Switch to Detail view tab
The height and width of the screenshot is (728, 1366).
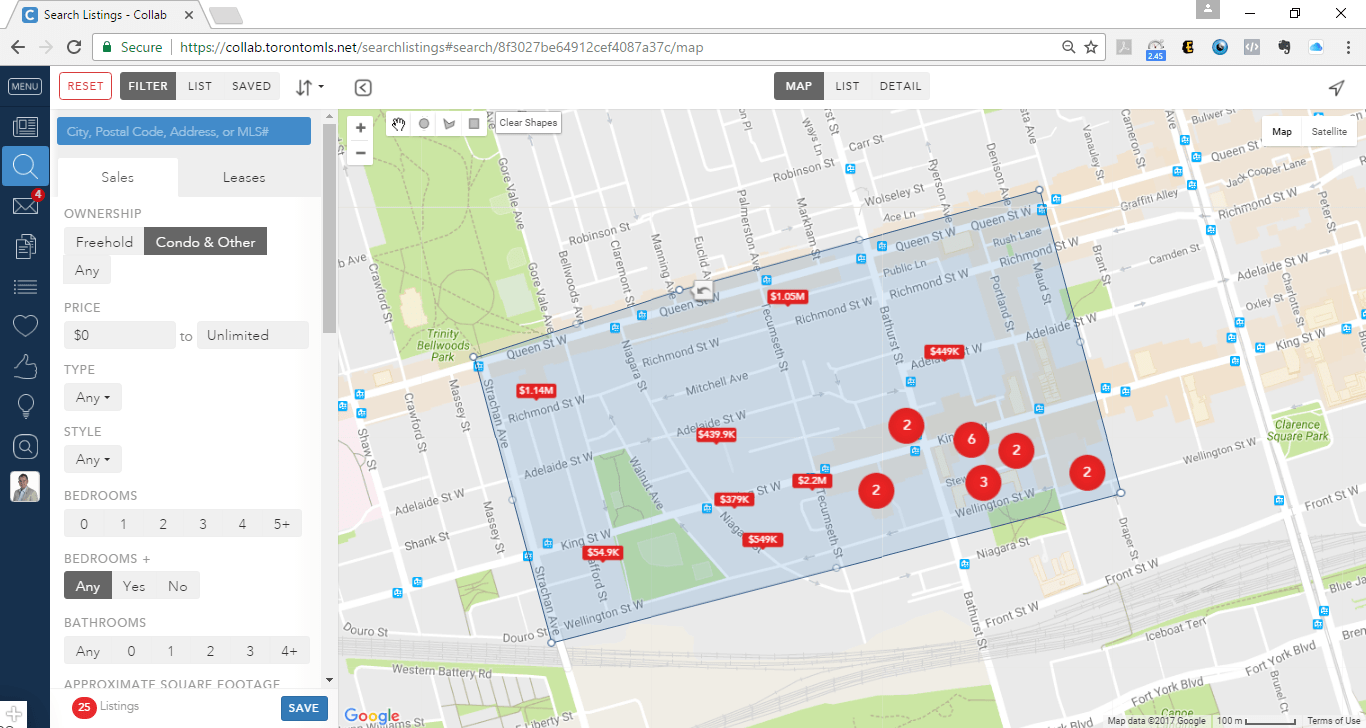pos(900,86)
